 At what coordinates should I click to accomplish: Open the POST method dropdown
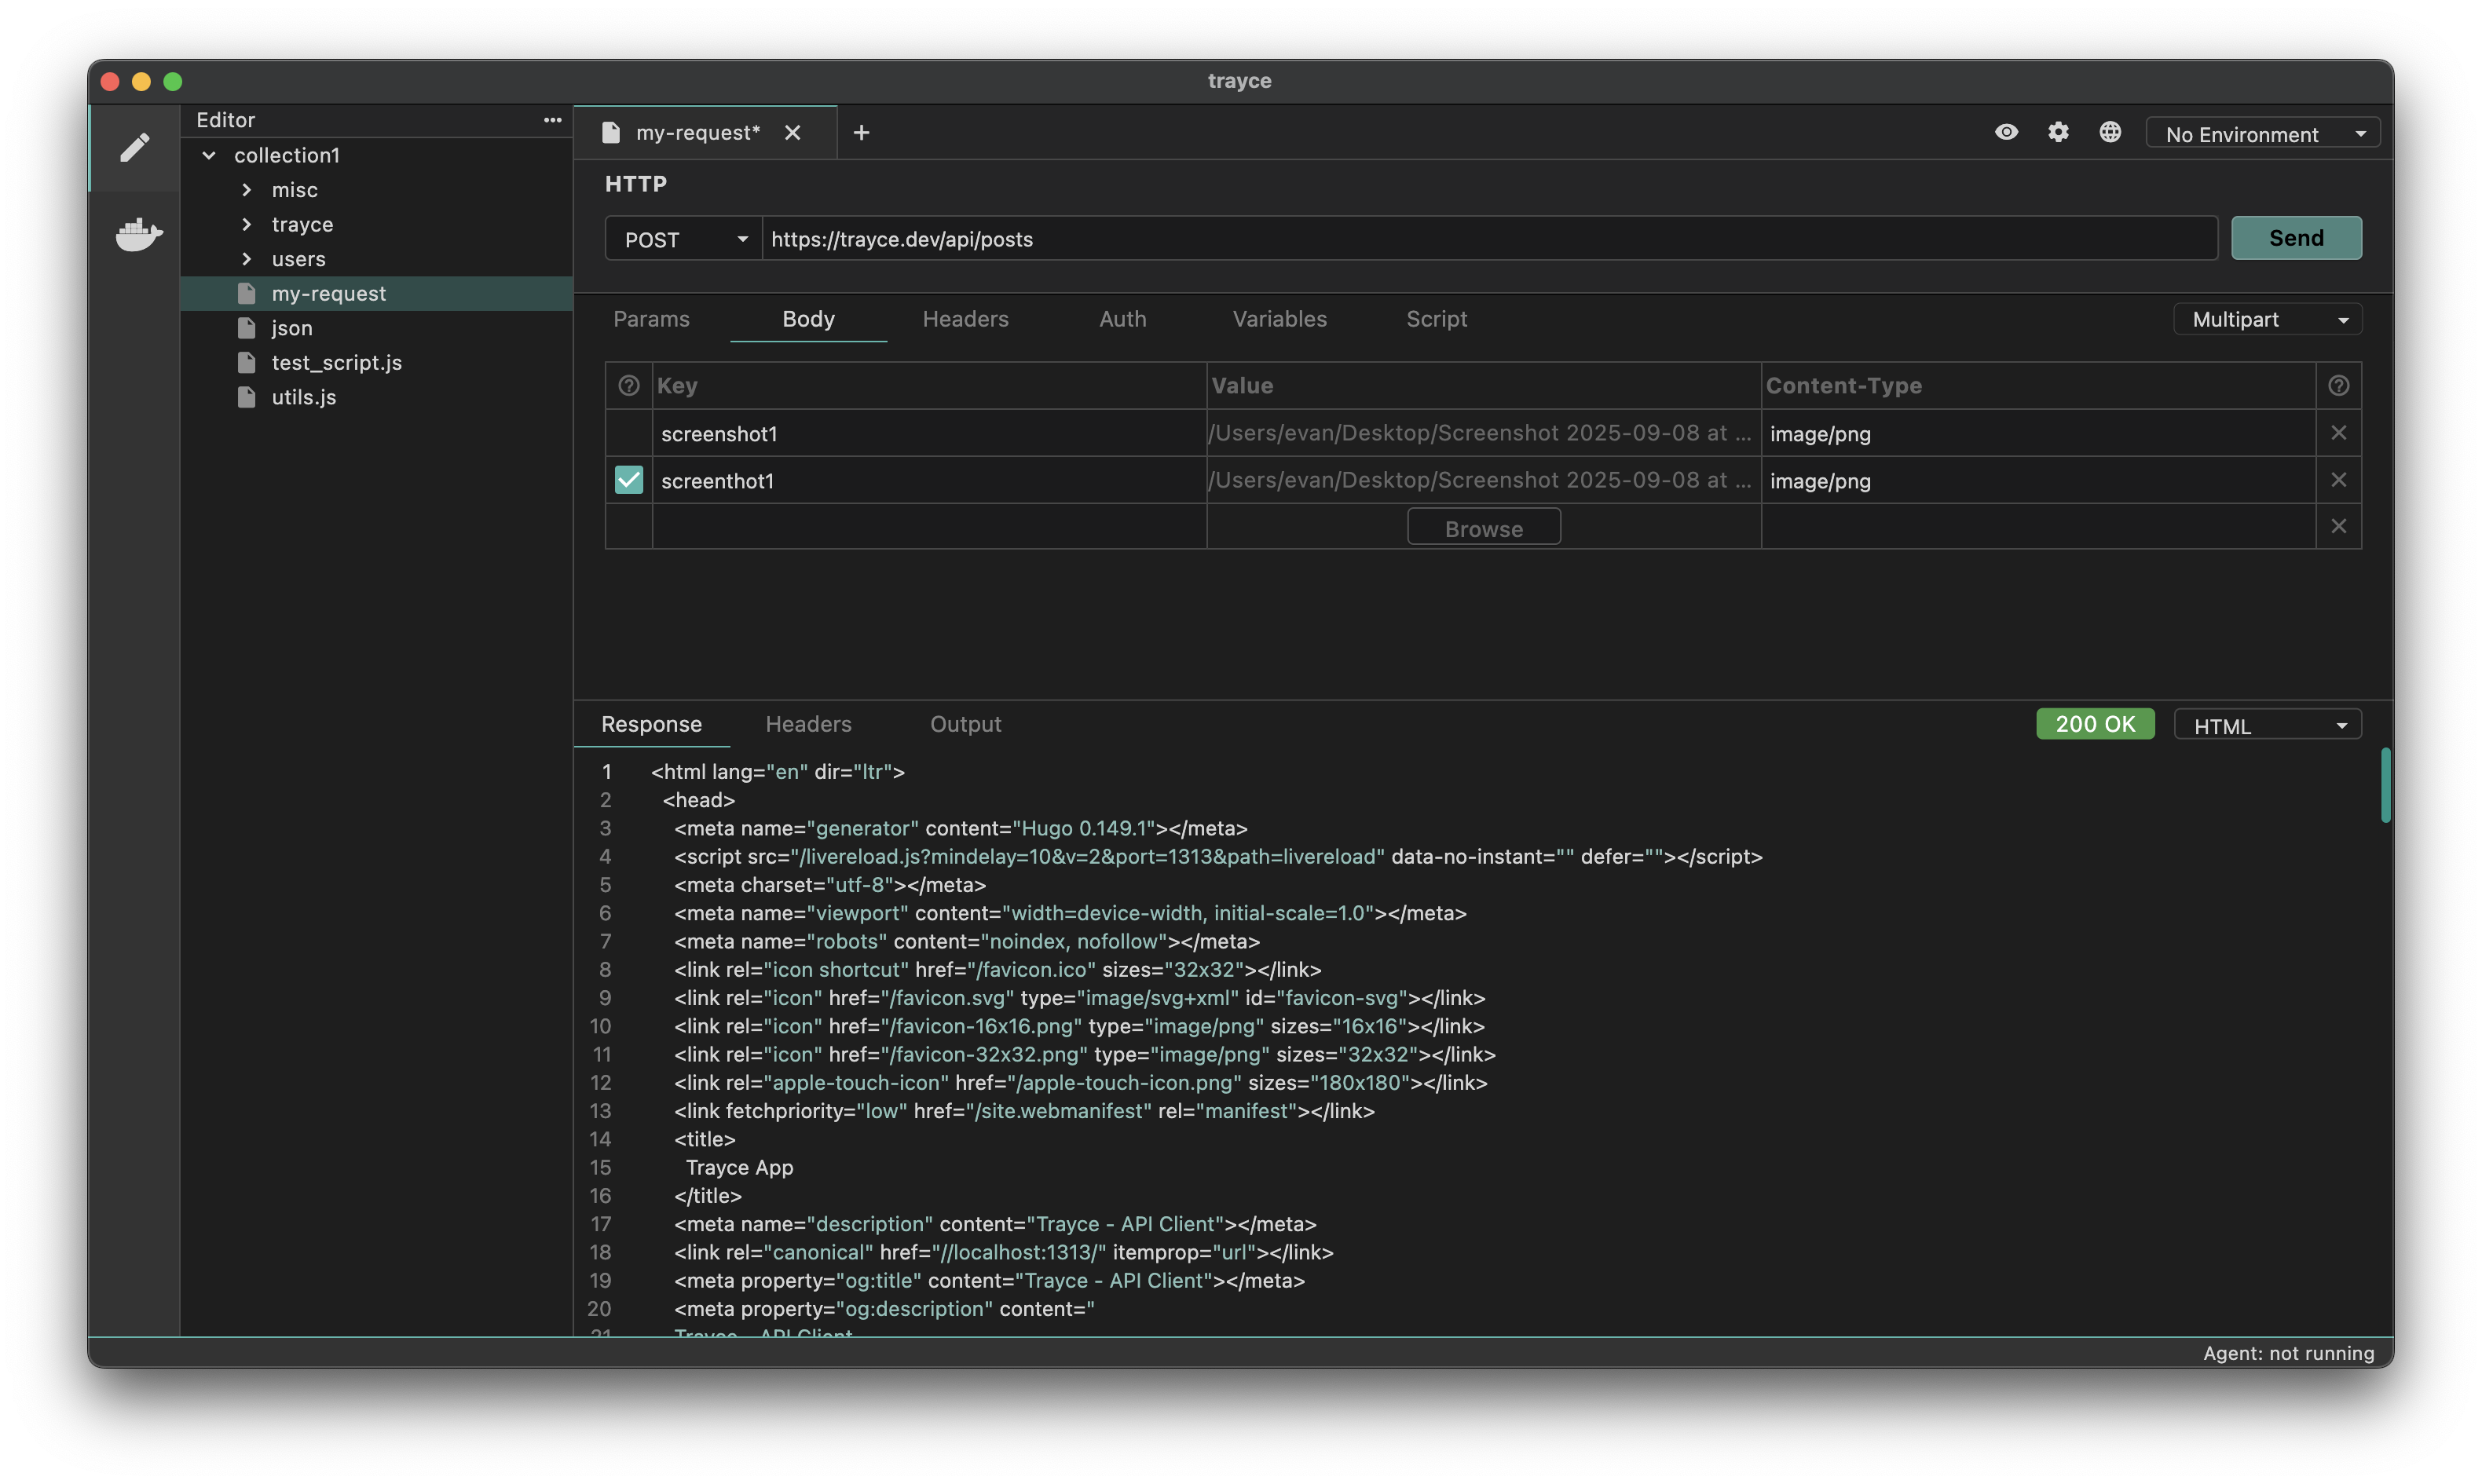pos(685,239)
